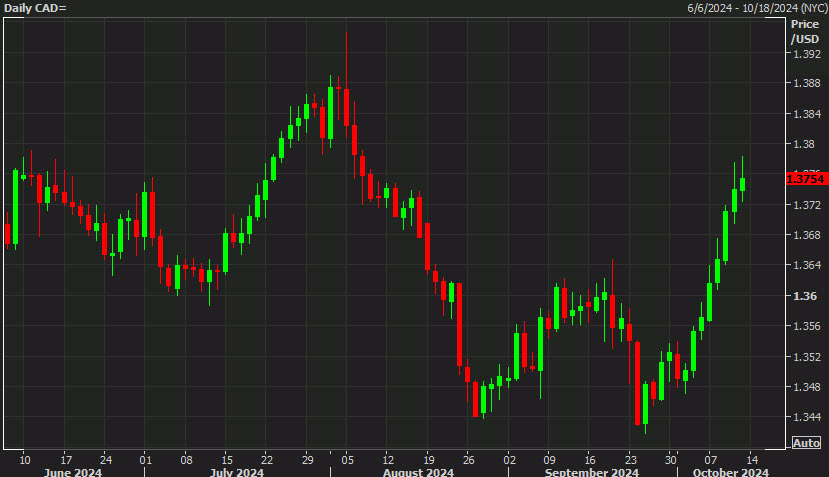Click the 23 September date tick
This screenshot has height=477, width=829.
click(631, 460)
